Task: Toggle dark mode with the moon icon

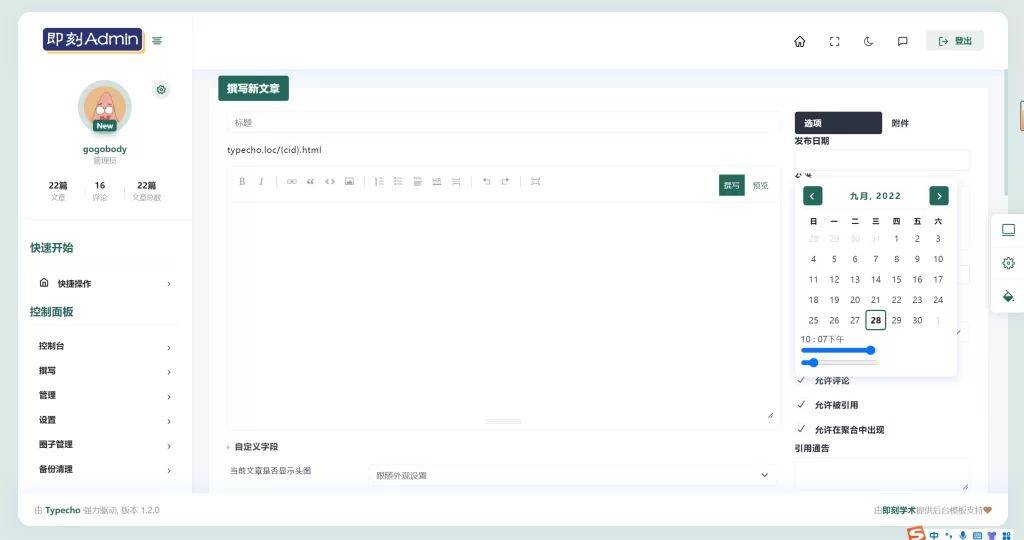Action: (869, 41)
